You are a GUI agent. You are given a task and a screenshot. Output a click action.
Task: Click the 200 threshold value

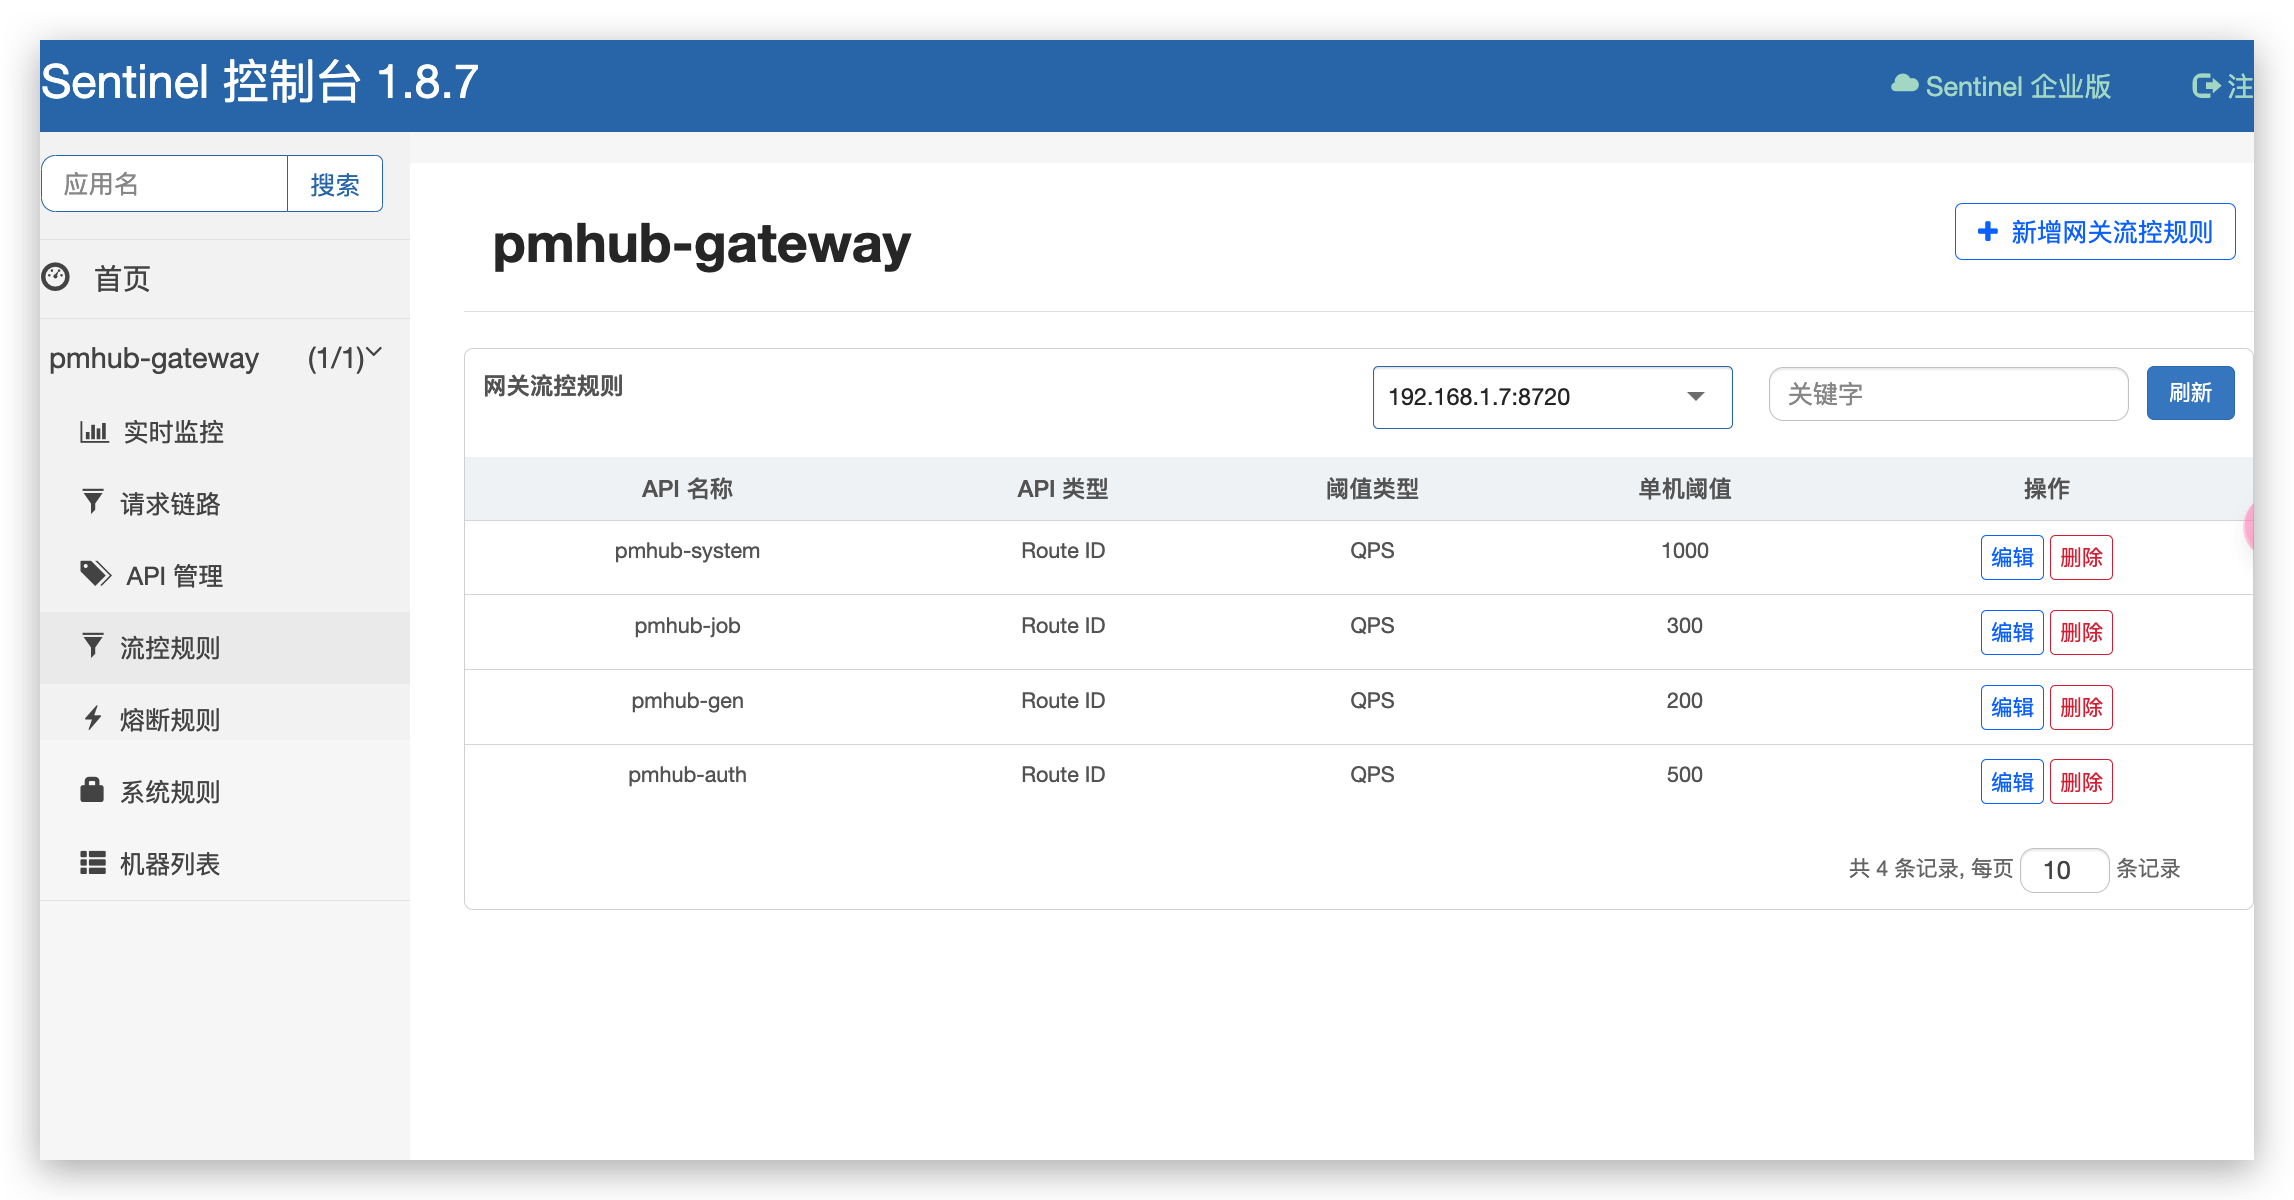click(x=1685, y=701)
